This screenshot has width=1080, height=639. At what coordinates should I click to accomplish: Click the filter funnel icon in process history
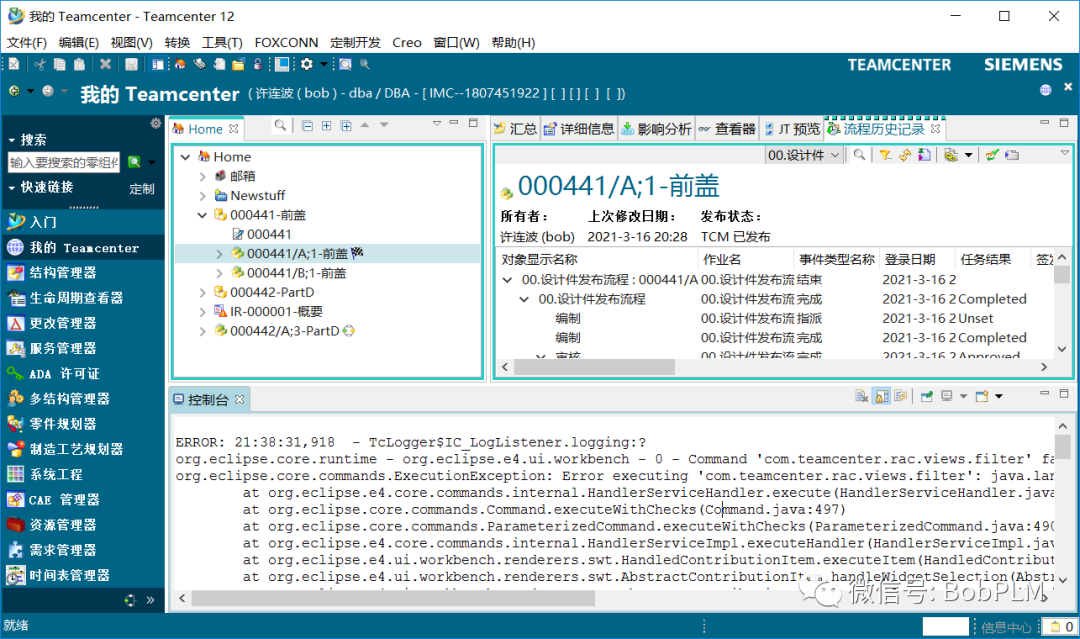pyautogui.click(x=885, y=155)
